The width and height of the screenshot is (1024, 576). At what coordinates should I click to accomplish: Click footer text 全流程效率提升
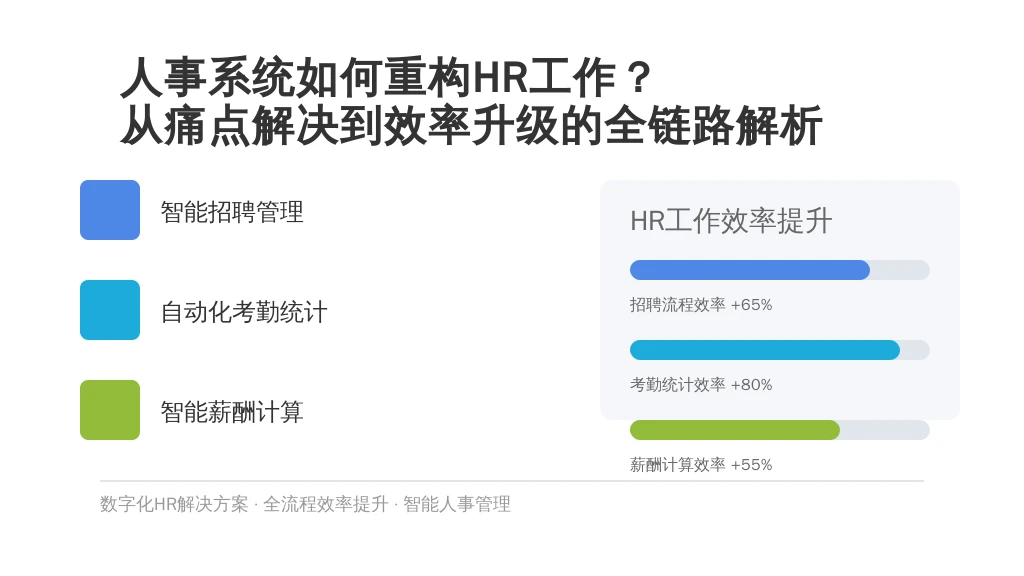(325, 504)
